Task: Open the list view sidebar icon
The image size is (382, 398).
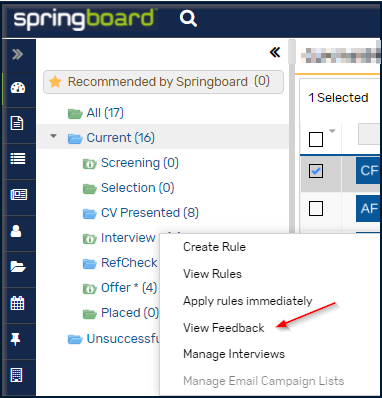Action: pos(18,159)
